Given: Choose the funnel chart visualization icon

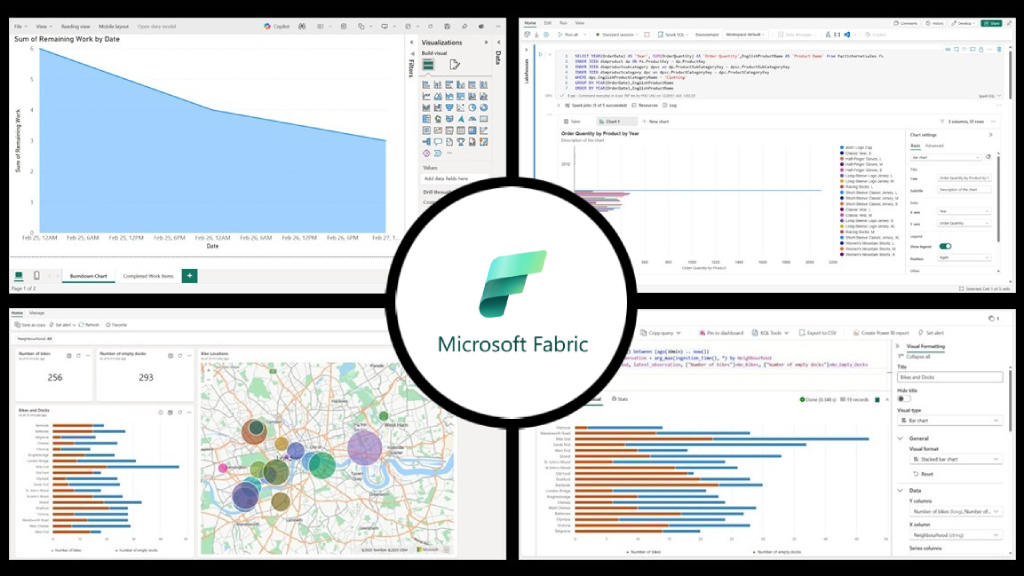Looking at the screenshot, I should coord(449,108).
